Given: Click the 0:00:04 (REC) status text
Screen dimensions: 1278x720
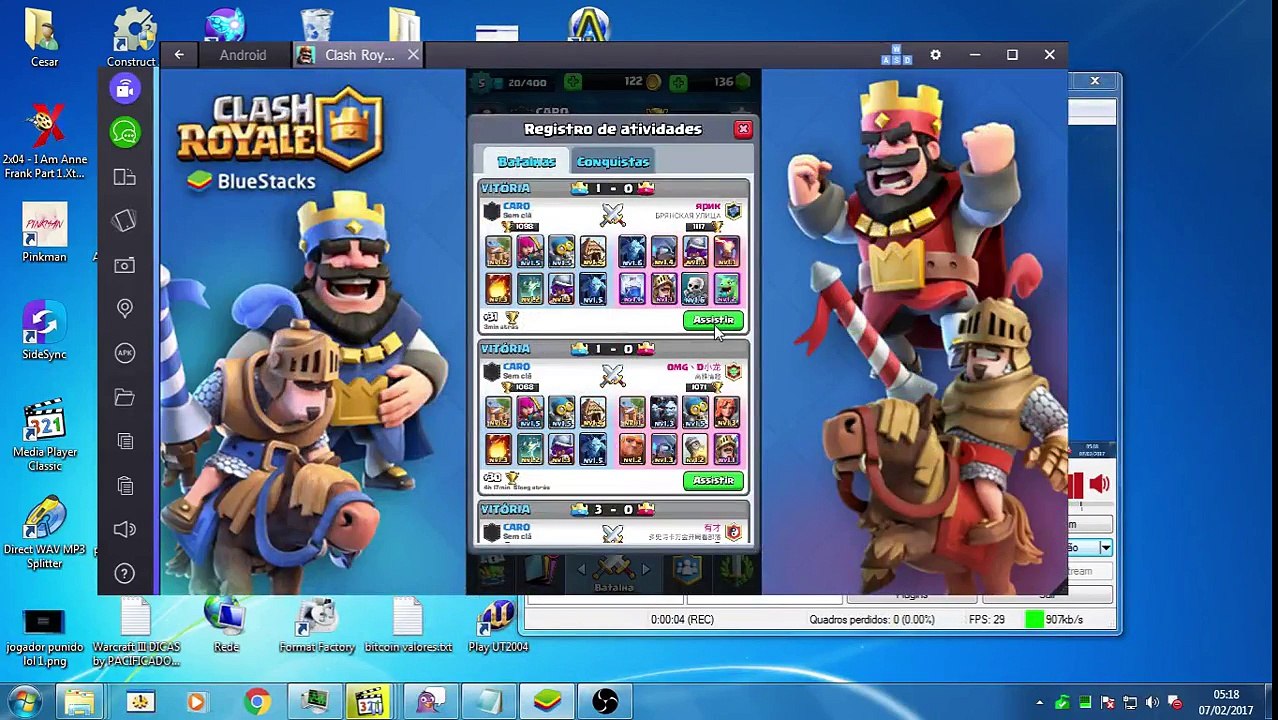Looking at the screenshot, I should (x=682, y=620).
